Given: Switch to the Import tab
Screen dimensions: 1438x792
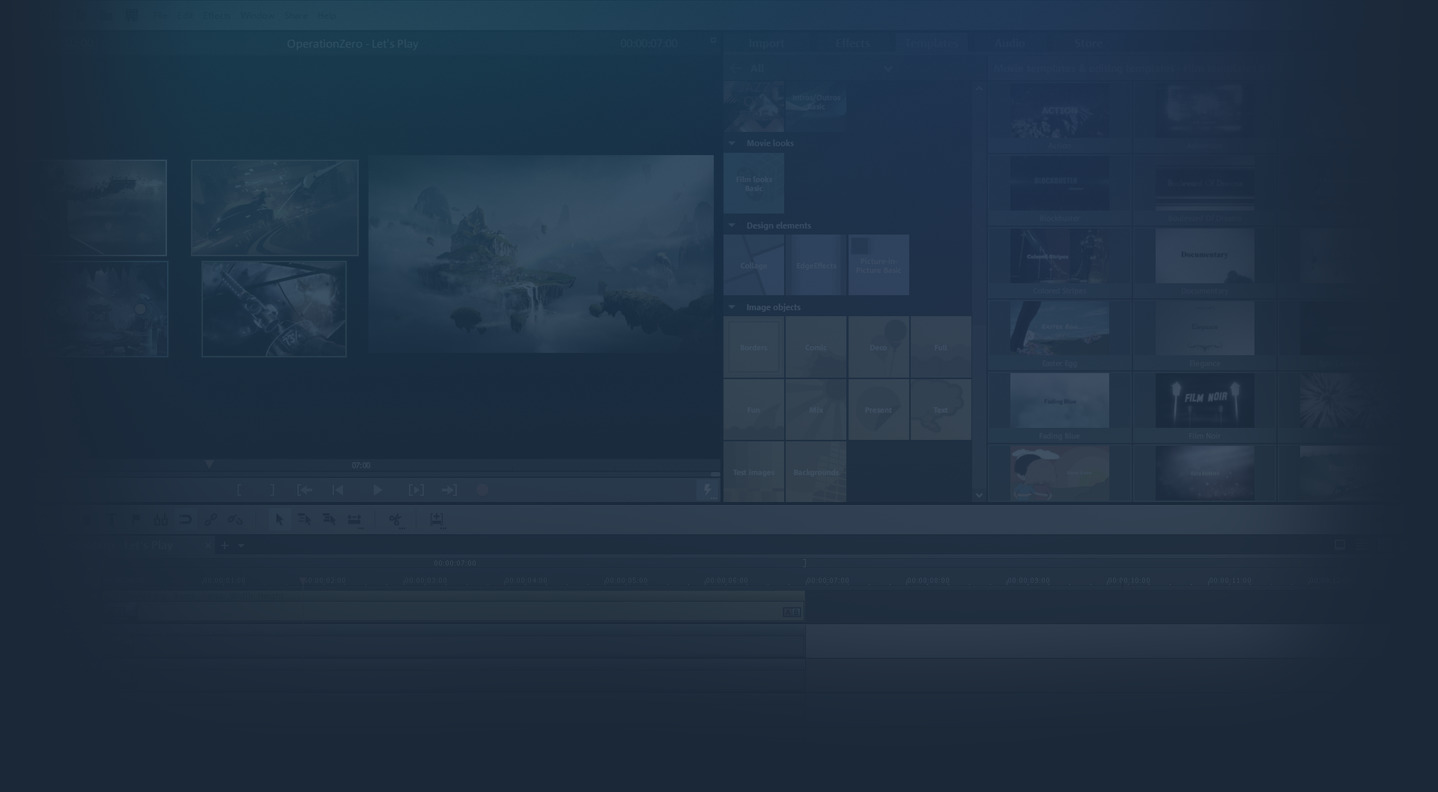Looking at the screenshot, I should pos(766,43).
